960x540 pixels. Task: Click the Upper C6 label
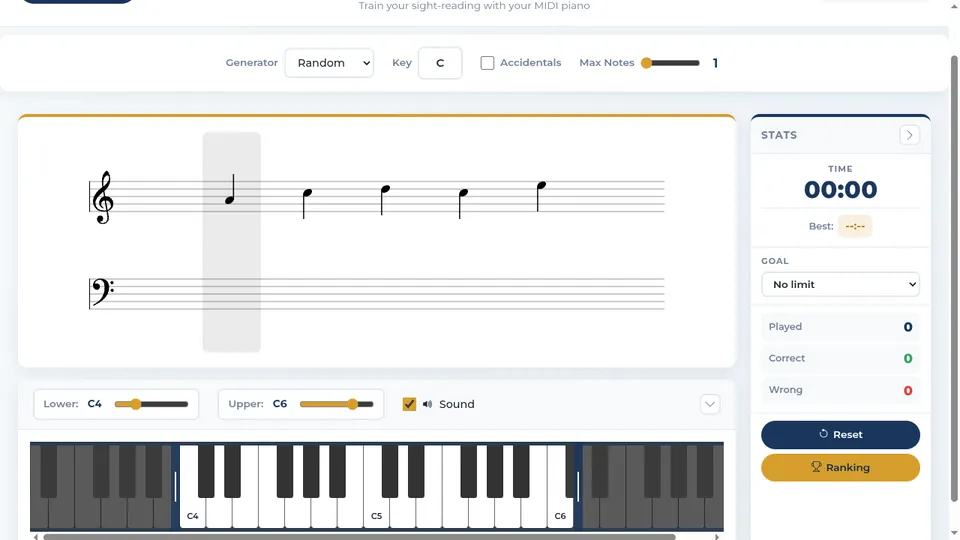[280, 404]
